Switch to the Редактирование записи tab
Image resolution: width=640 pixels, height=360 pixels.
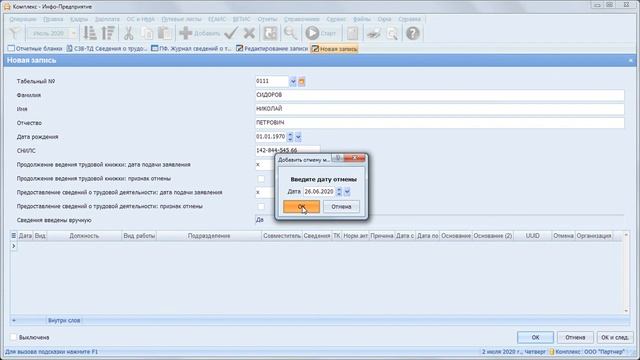(272, 49)
